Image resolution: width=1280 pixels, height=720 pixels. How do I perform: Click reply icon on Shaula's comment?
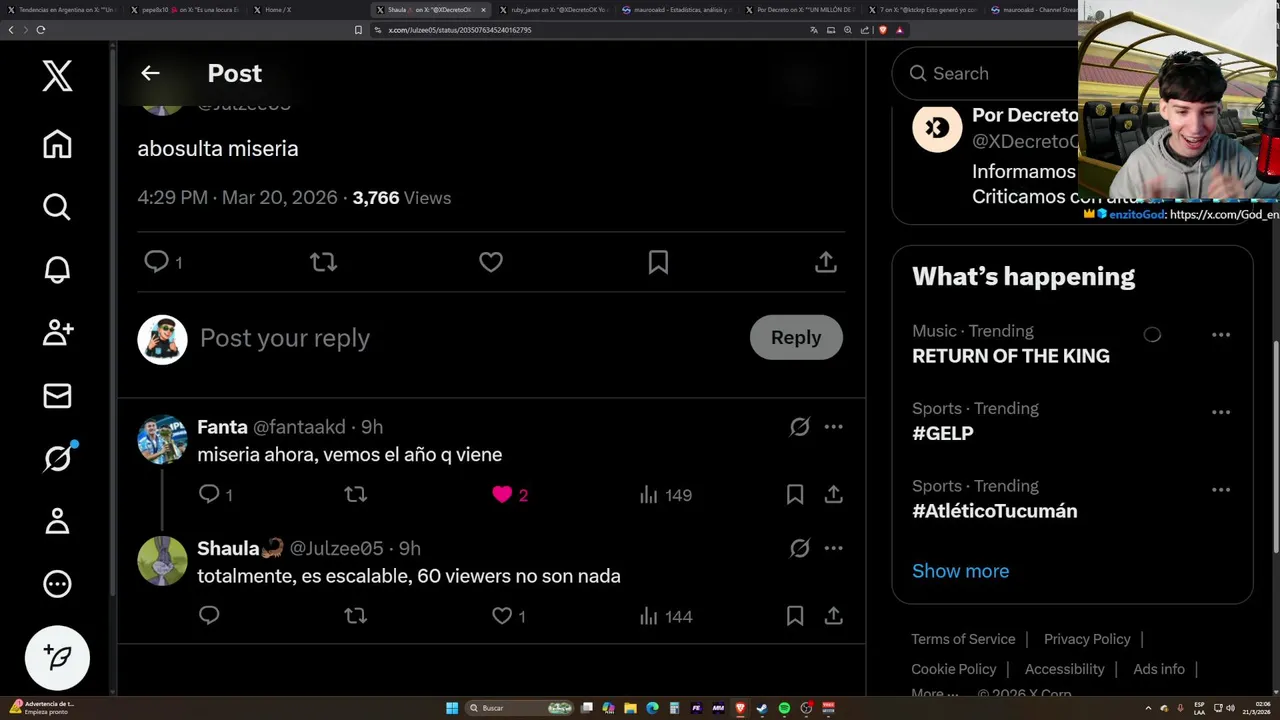coord(208,616)
